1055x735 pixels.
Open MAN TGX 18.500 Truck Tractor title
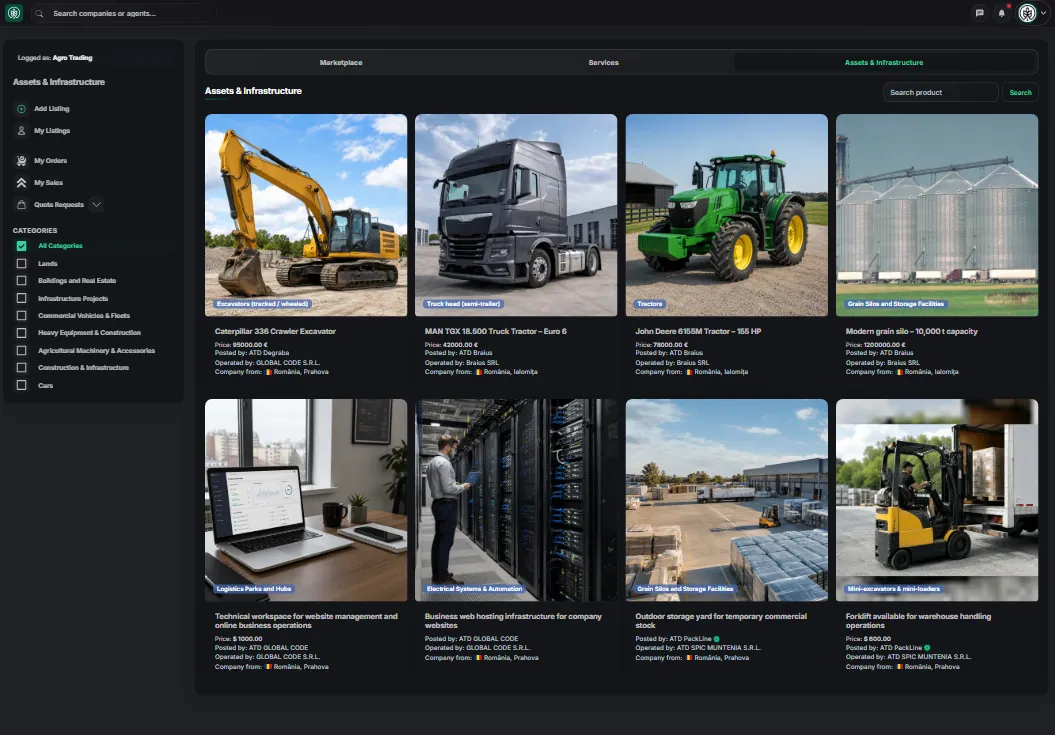coord(496,331)
